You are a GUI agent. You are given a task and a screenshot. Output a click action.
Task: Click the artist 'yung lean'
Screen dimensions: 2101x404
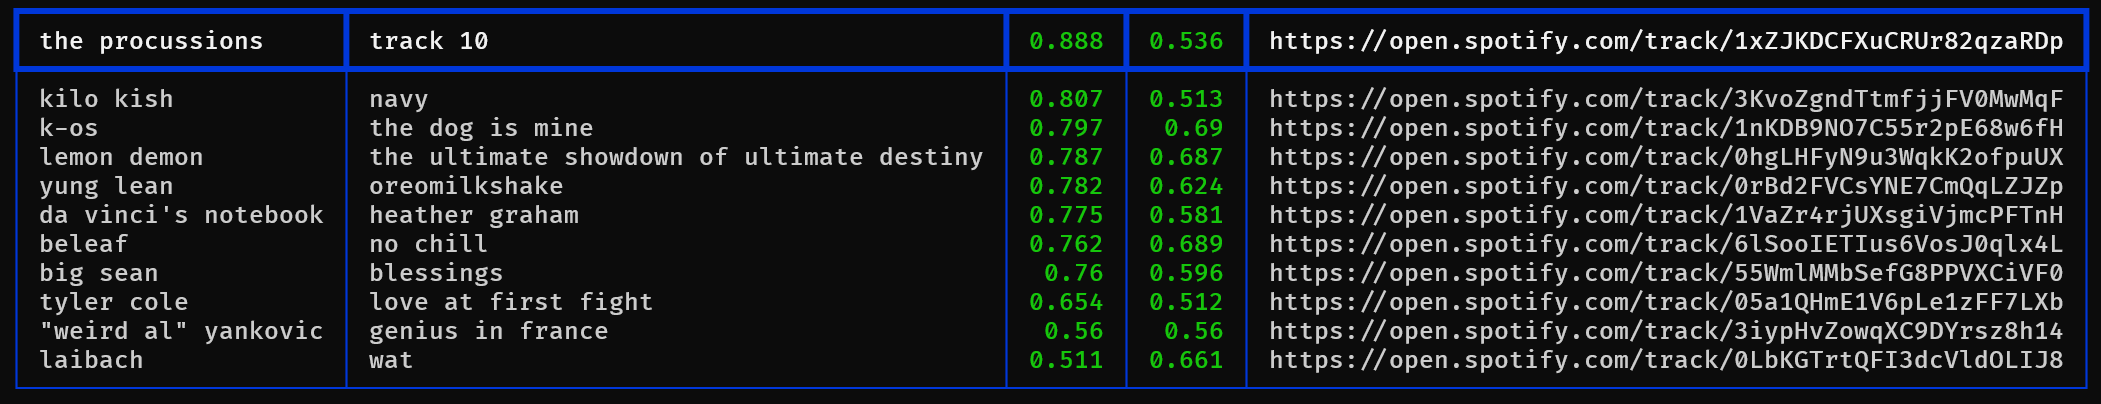pyautogui.click(x=106, y=186)
